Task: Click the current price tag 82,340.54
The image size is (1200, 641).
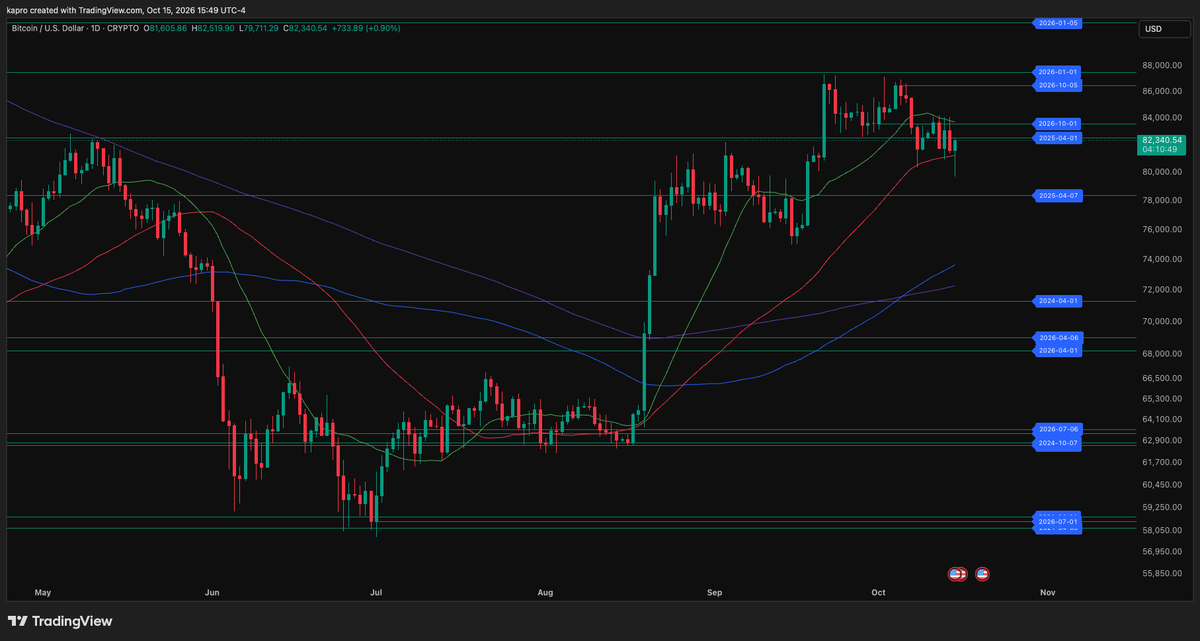Action: tap(1161, 141)
